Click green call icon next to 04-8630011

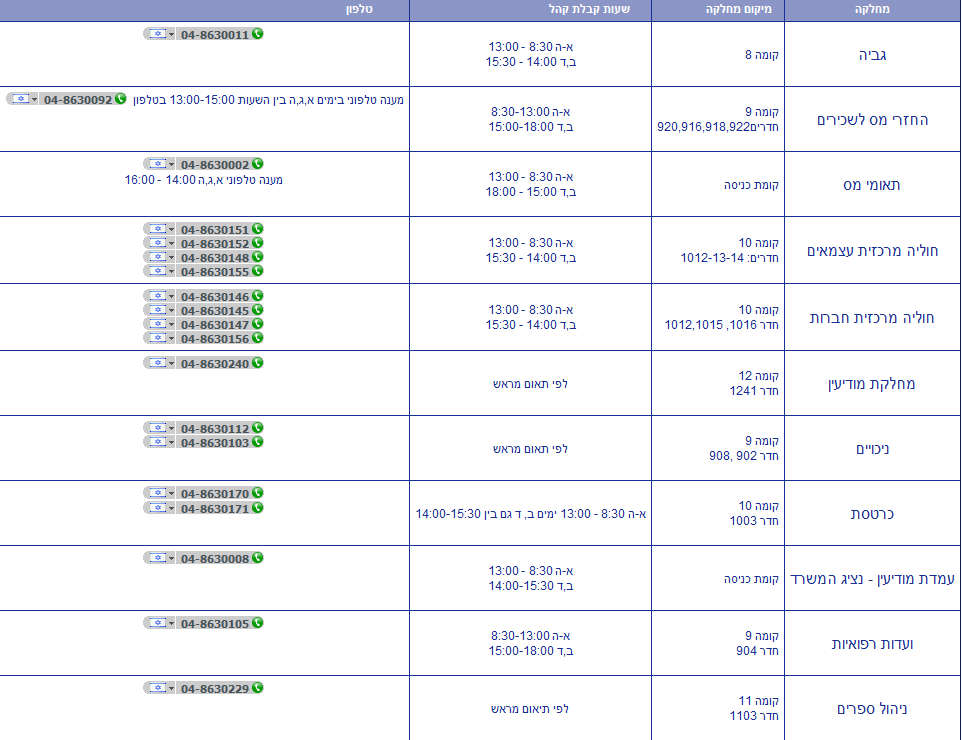258,34
